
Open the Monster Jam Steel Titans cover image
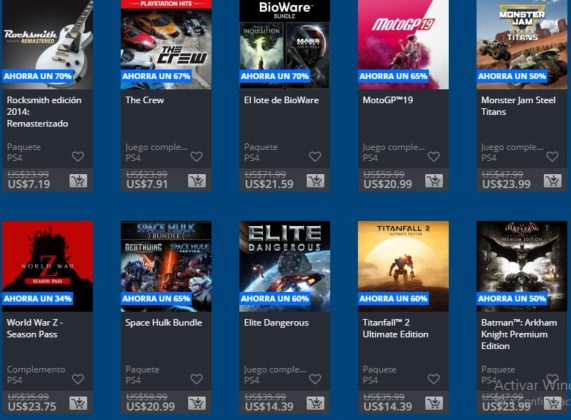[x=522, y=44]
